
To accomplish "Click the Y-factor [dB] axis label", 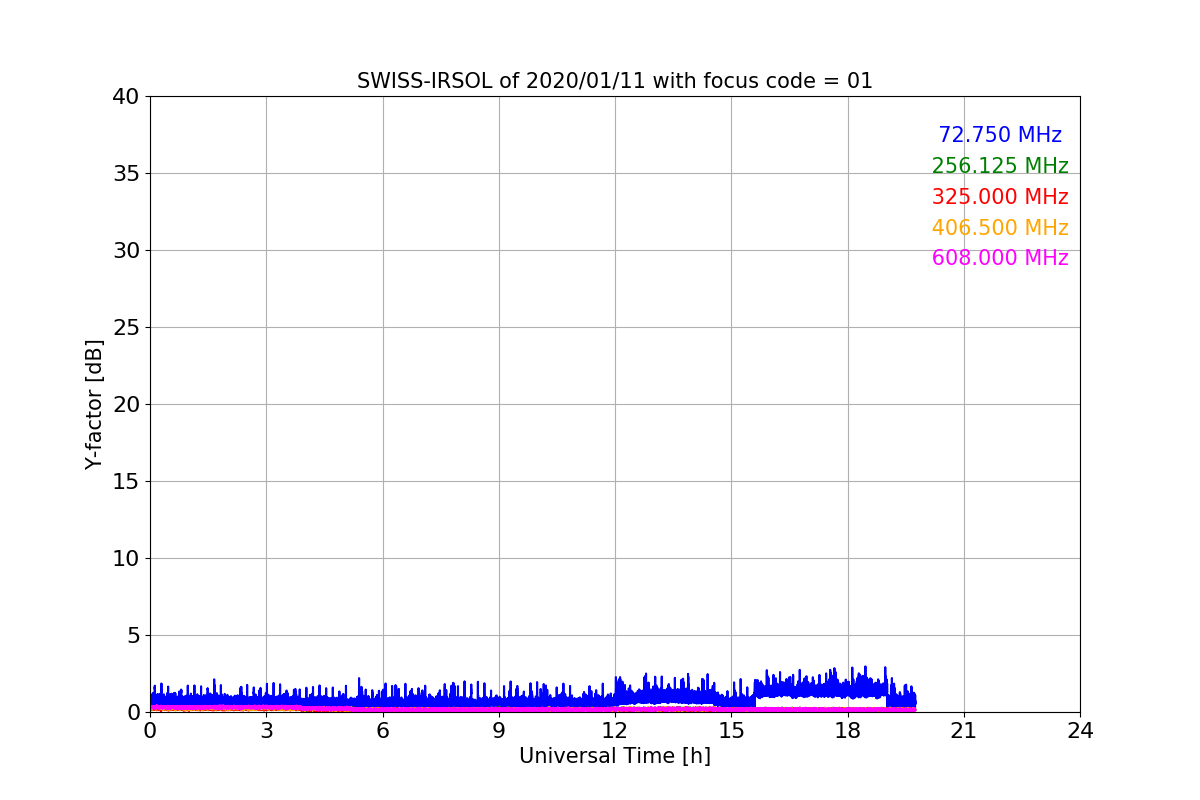I will tap(94, 404).
